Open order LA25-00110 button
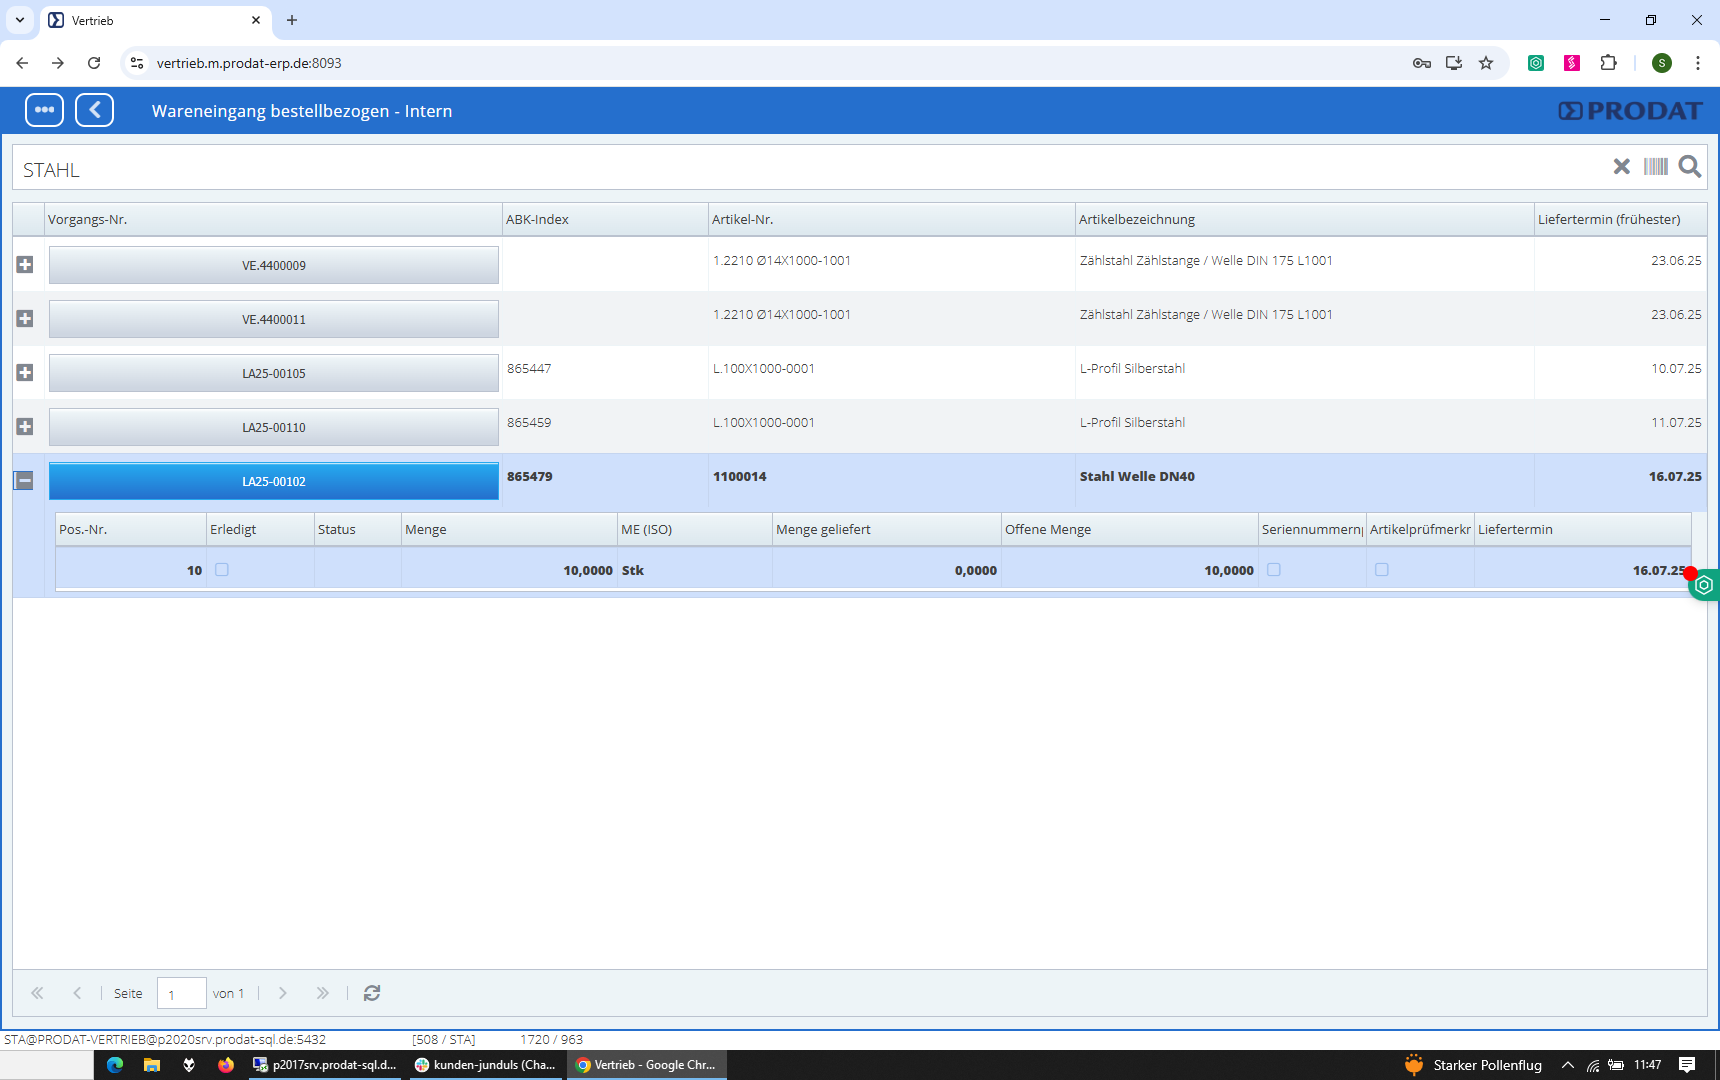The height and width of the screenshot is (1080, 1720). (273, 427)
